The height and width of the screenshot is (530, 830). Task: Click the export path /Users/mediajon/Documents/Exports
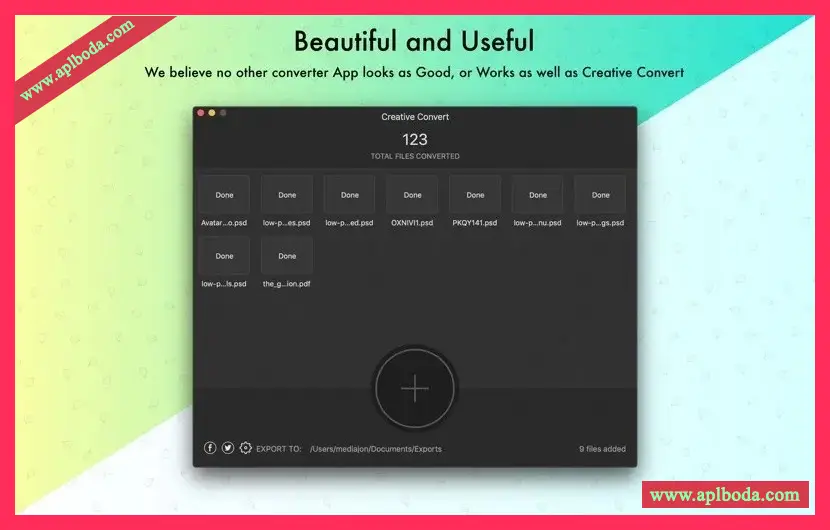point(375,449)
